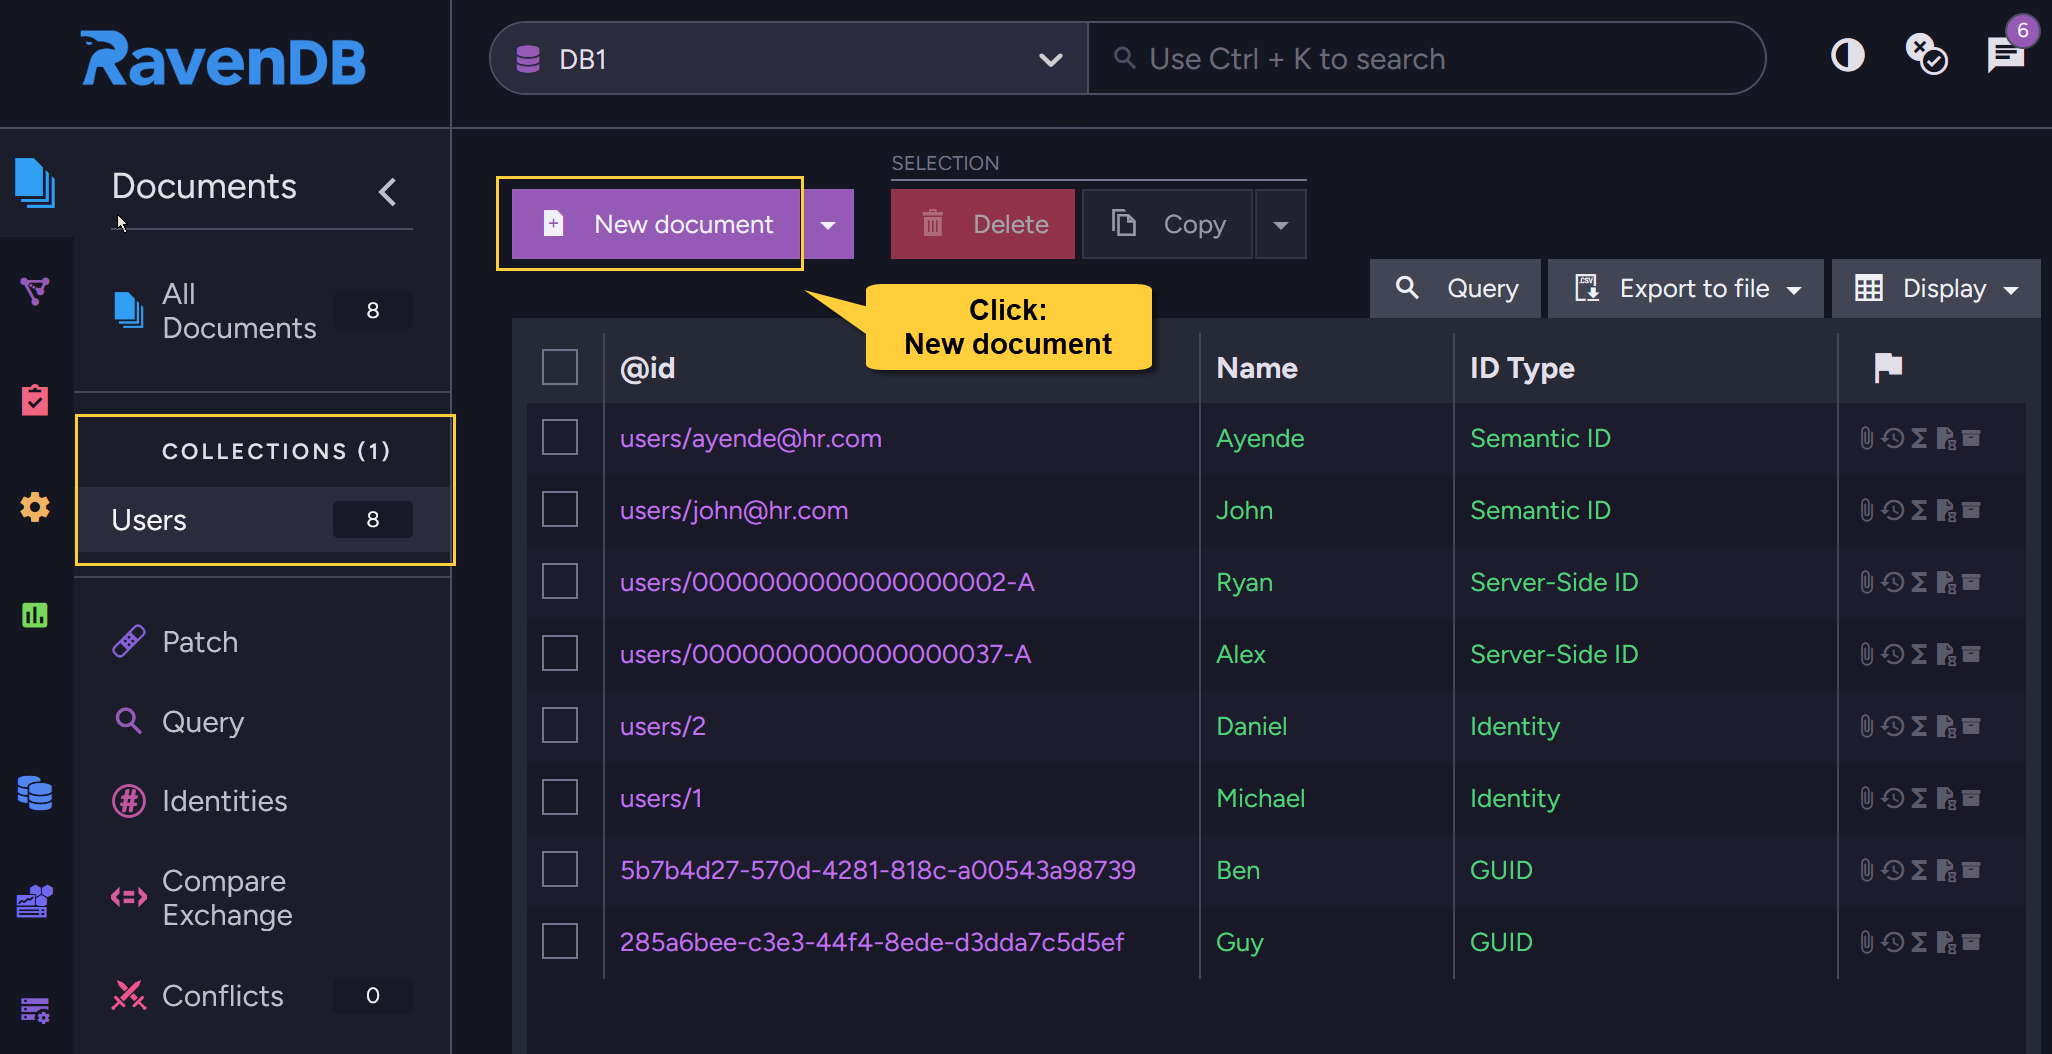The width and height of the screenshot is (2052, 1054).
Task: Tick the select-all checkbox in table header
Action: (x=560, y=367)
